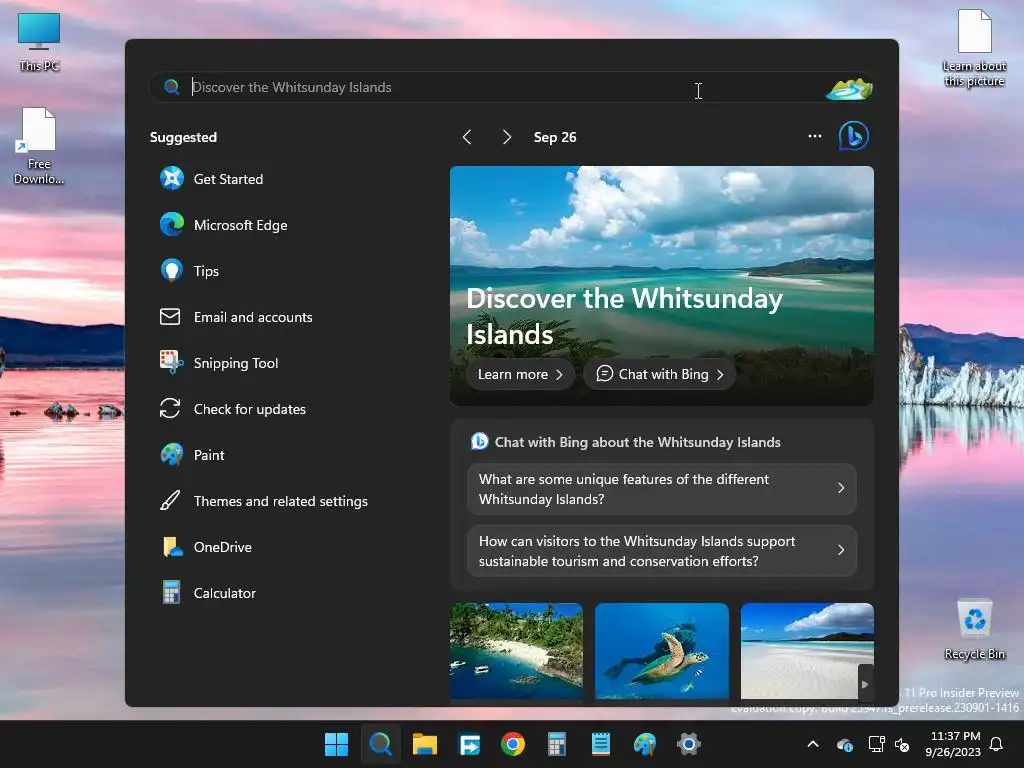This screenshot has height=768, width=1024.
Task: Click the Suggested heading text
Action: pyautogui.click(x=184, y=137)
